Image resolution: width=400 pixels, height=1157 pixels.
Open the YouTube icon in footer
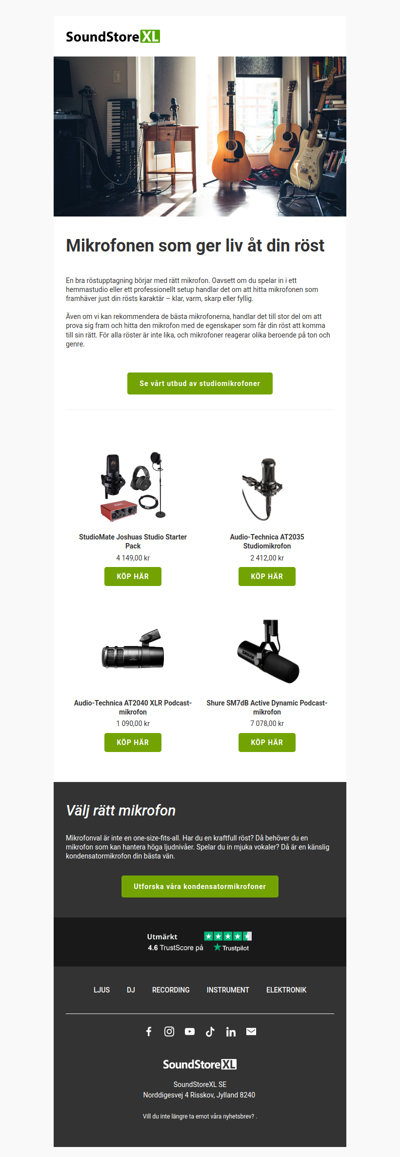pos(190,1032)
